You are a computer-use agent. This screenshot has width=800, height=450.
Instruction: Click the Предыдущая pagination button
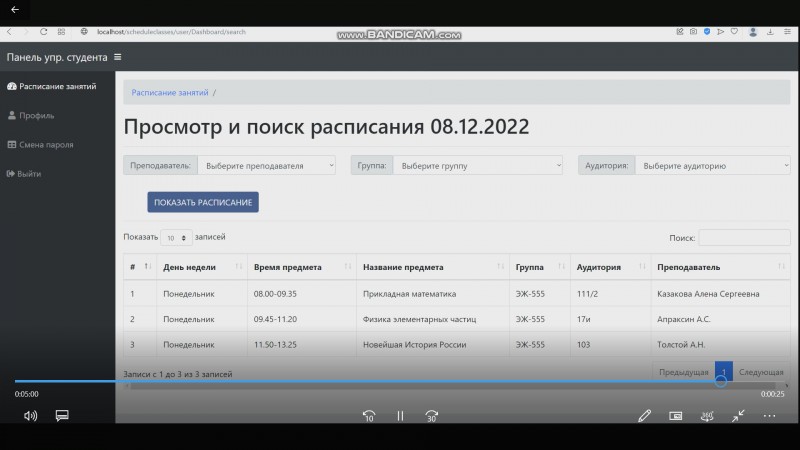pos(684,372)
